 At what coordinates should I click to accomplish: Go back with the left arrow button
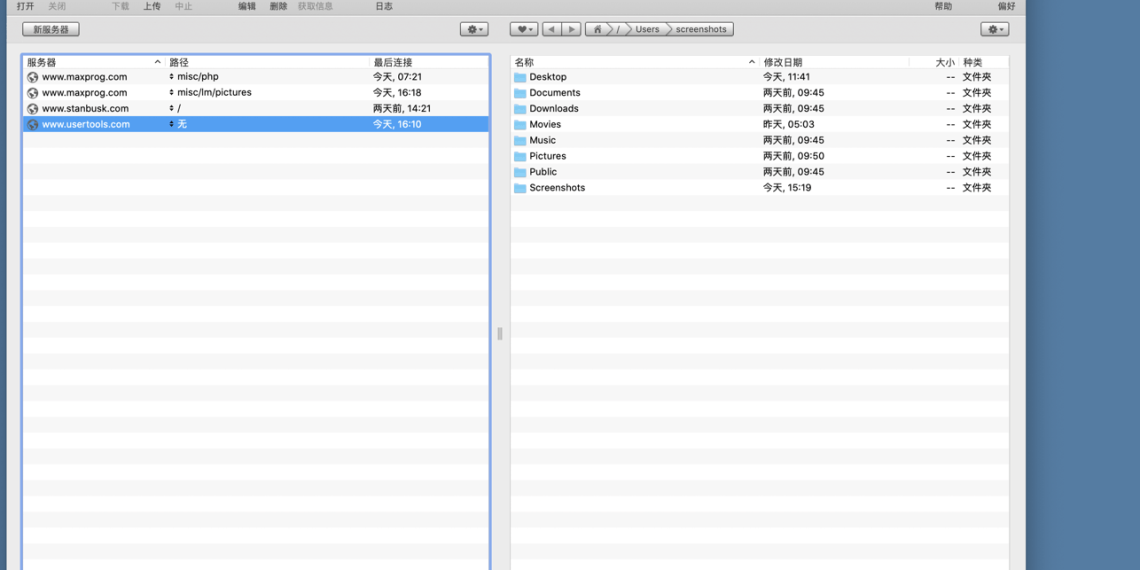coord(552,30)
